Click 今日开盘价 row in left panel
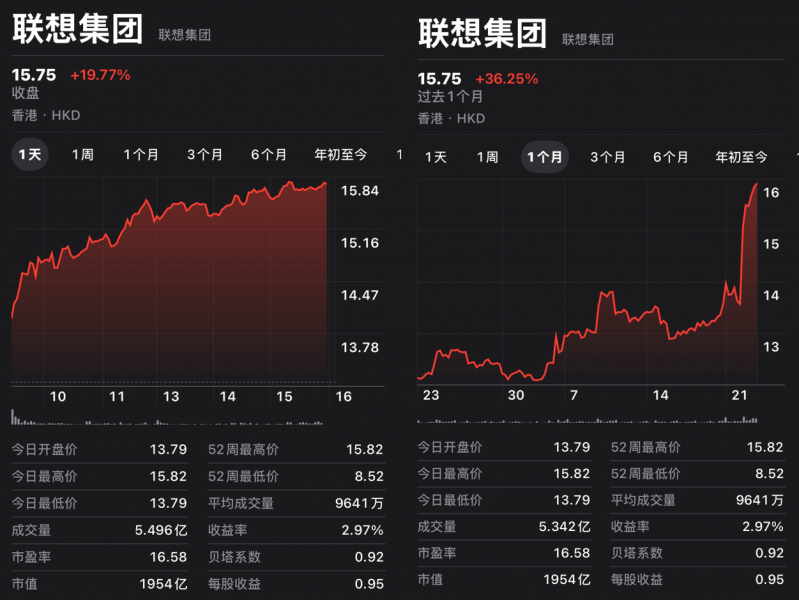Image resolution: width=799 pixels, height=600 pixels. pyautogui.click(x=99, y=450)
